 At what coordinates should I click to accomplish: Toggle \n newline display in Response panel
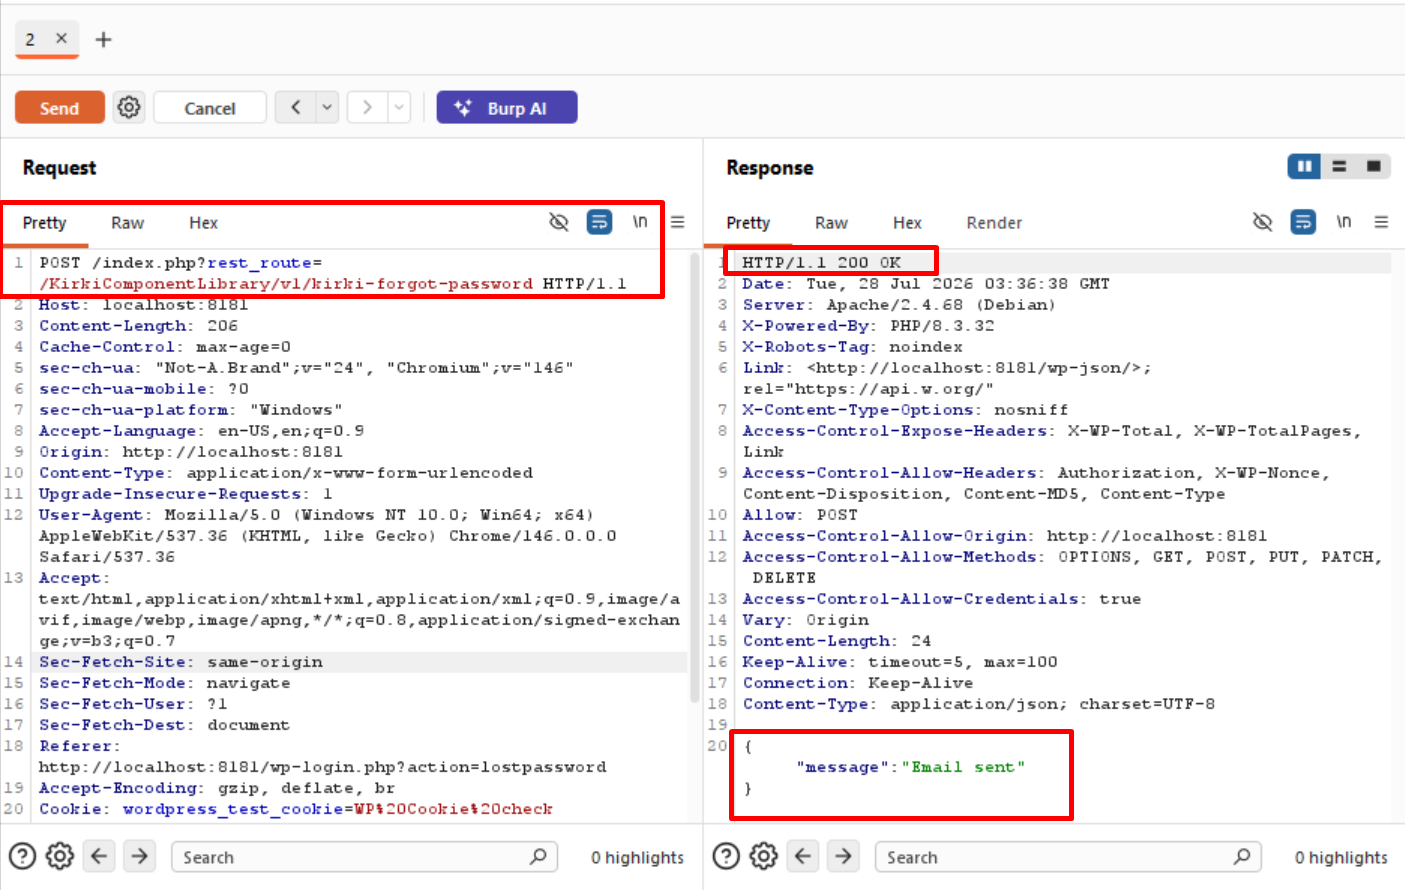(x=1344, y=222)
